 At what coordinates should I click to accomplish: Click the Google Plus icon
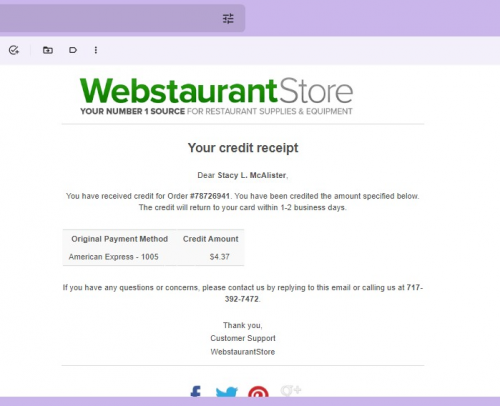pyautogui.click(x=291, y=390)
